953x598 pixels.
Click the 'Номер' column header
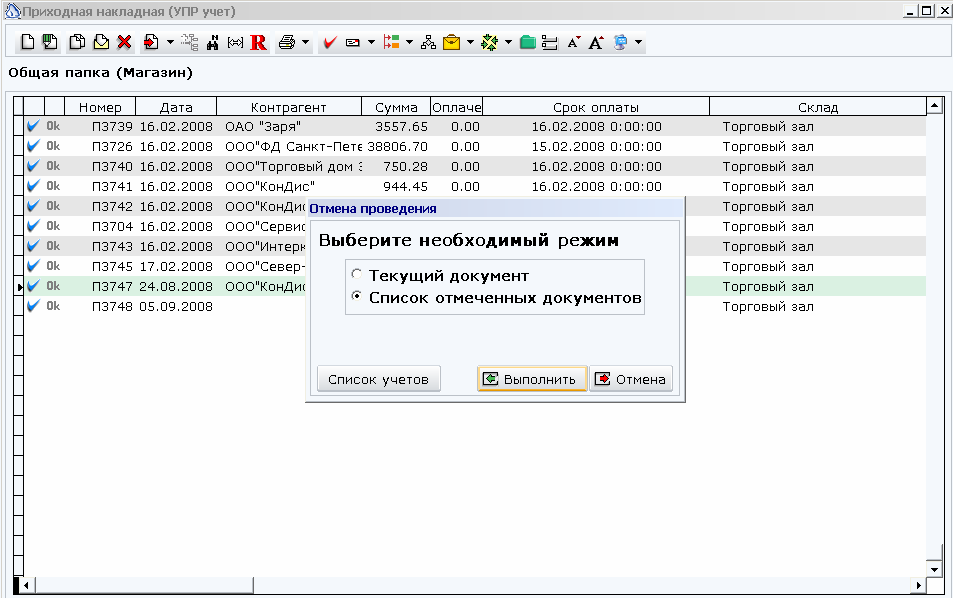(x=100, y=107)
